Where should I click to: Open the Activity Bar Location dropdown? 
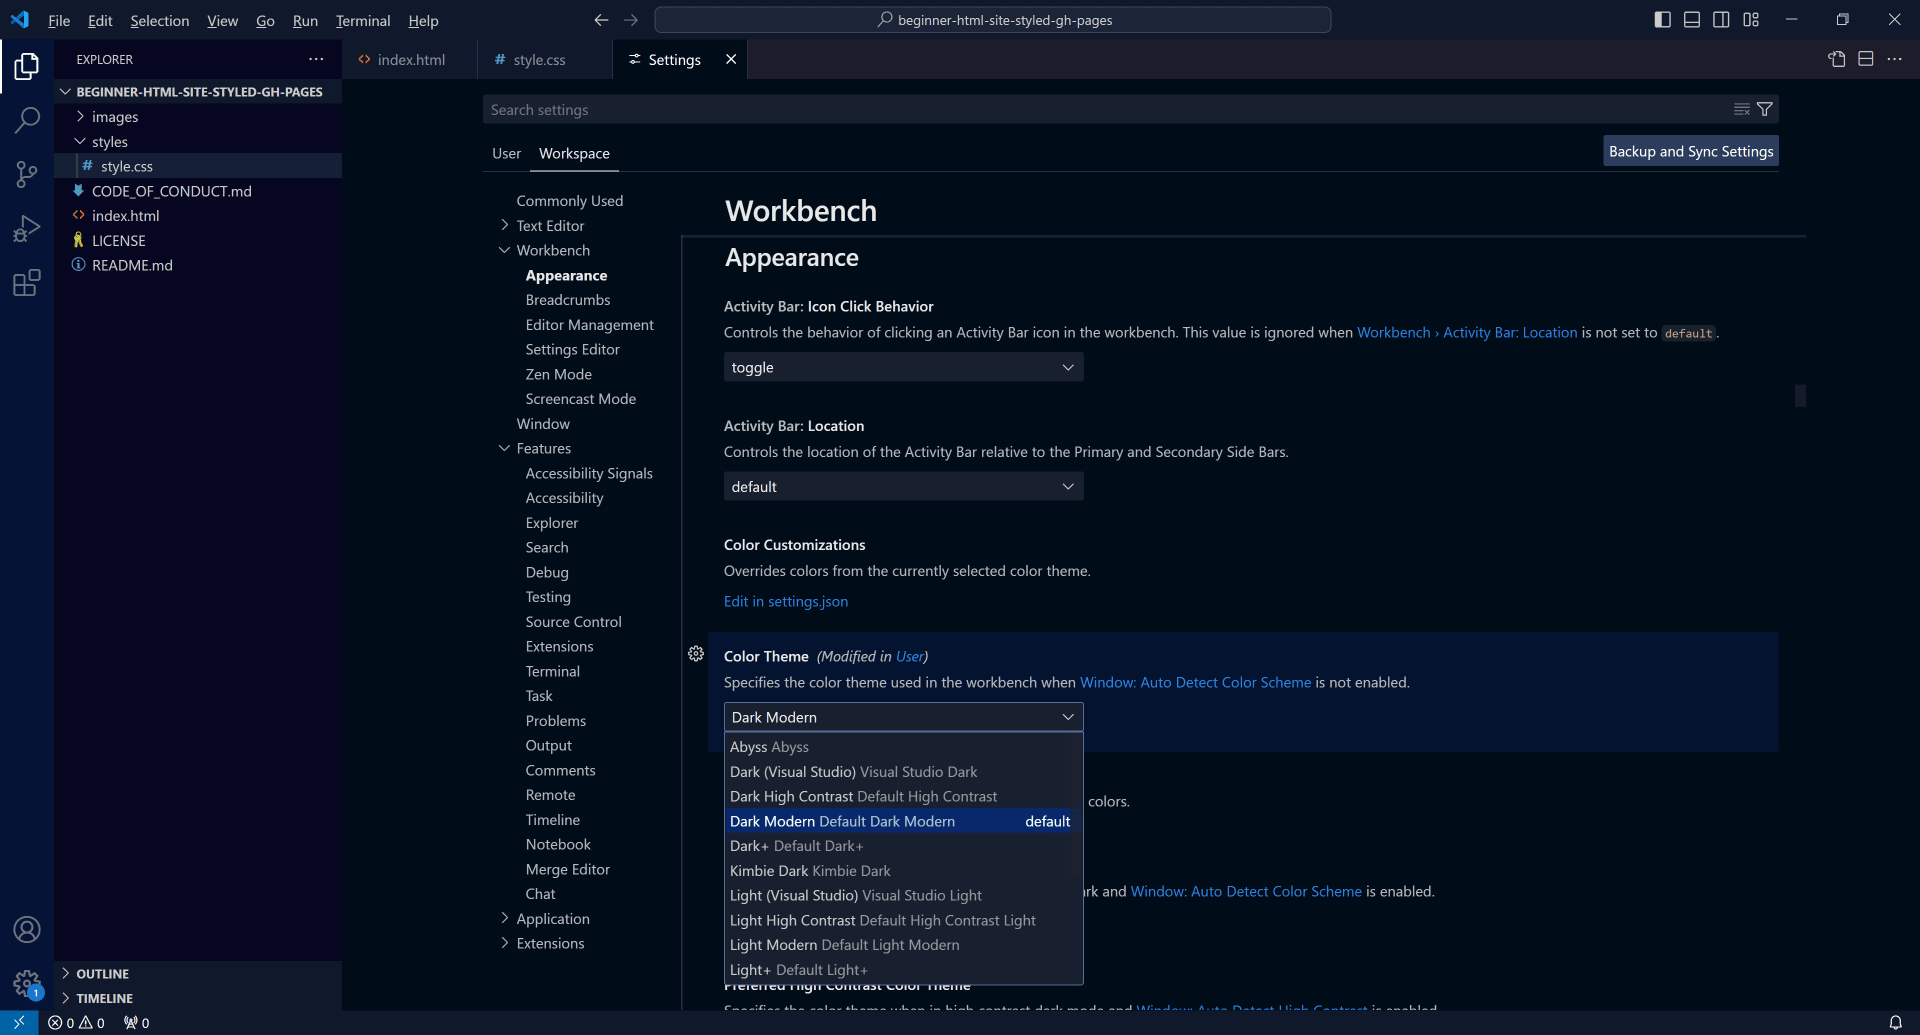903,486
